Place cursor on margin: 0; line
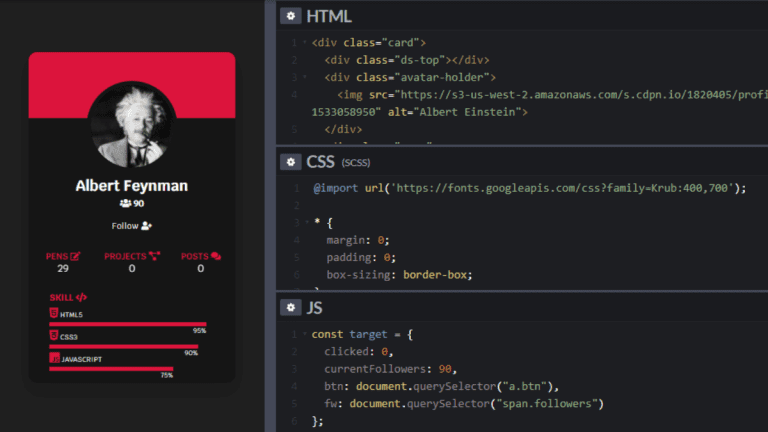Viewport: 768px width, 432px height. click(x=358, y=240)
